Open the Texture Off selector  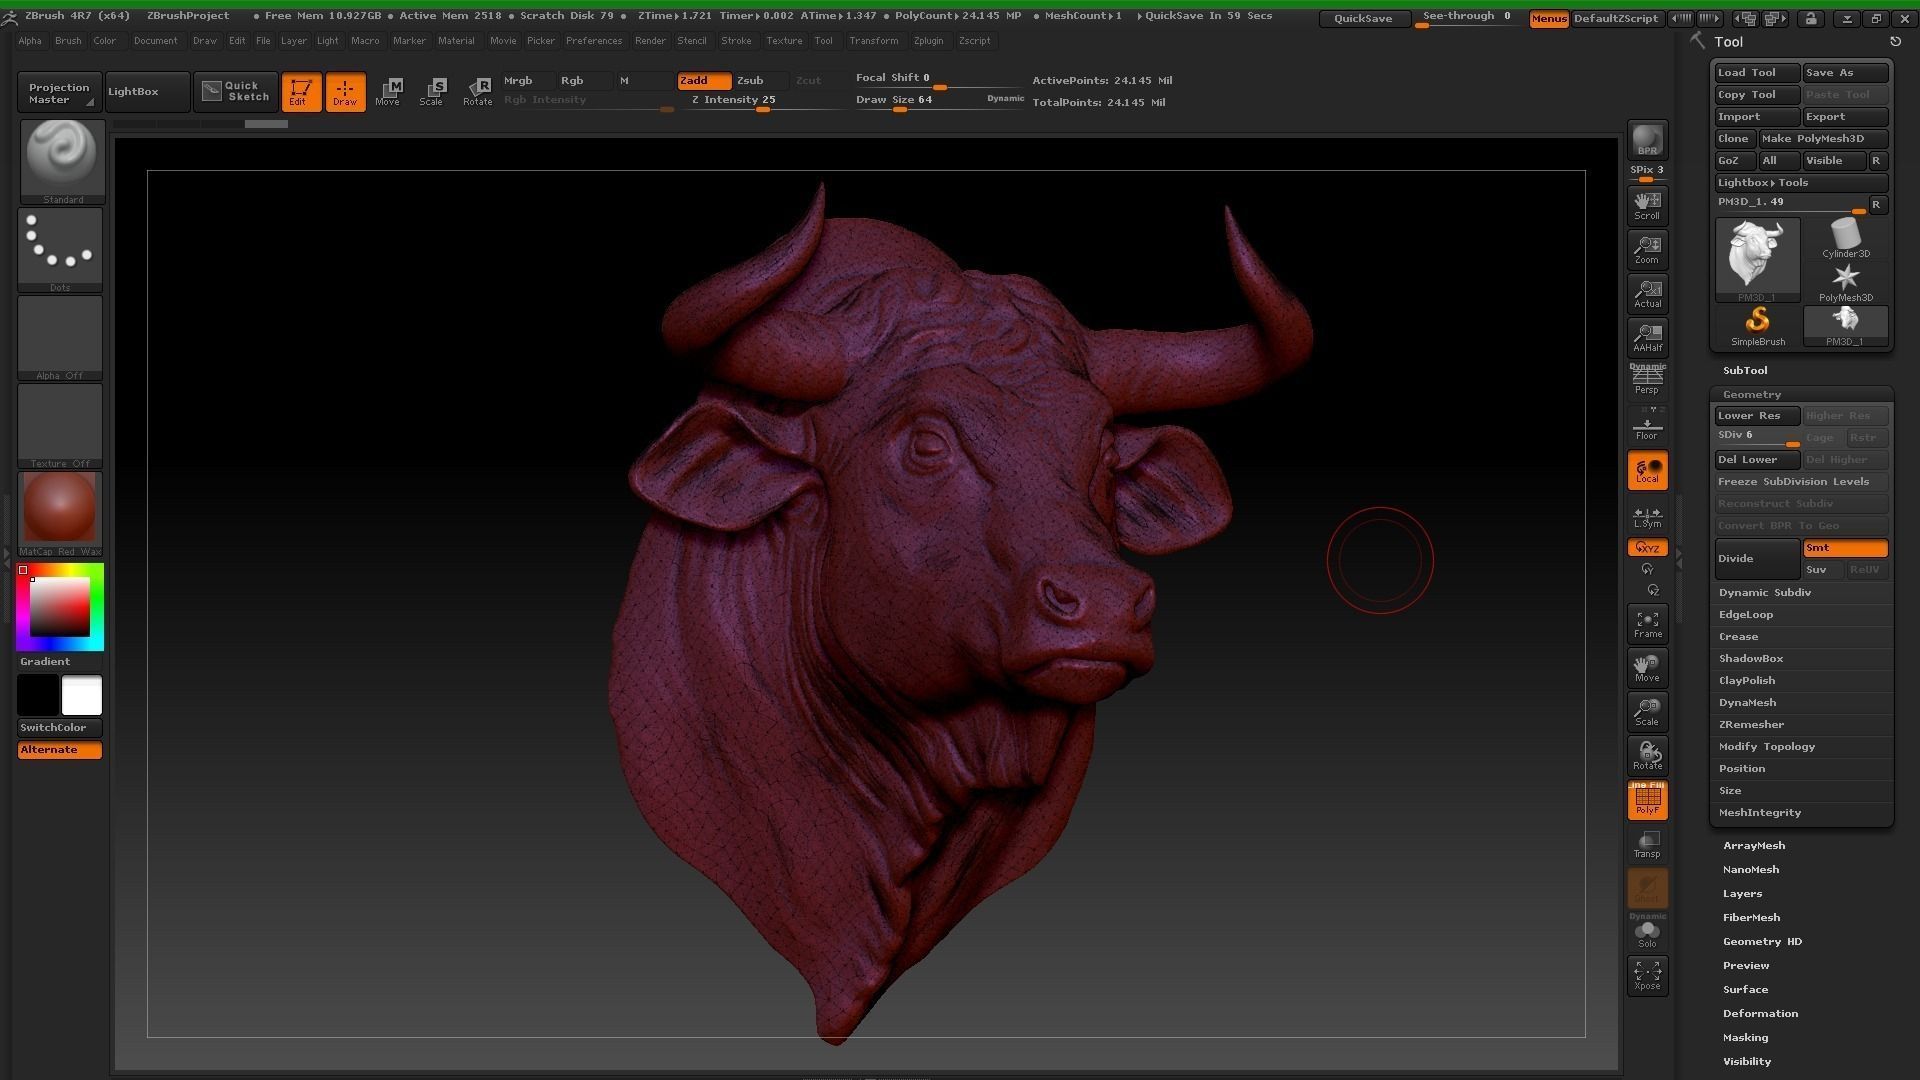coord(61,426)
